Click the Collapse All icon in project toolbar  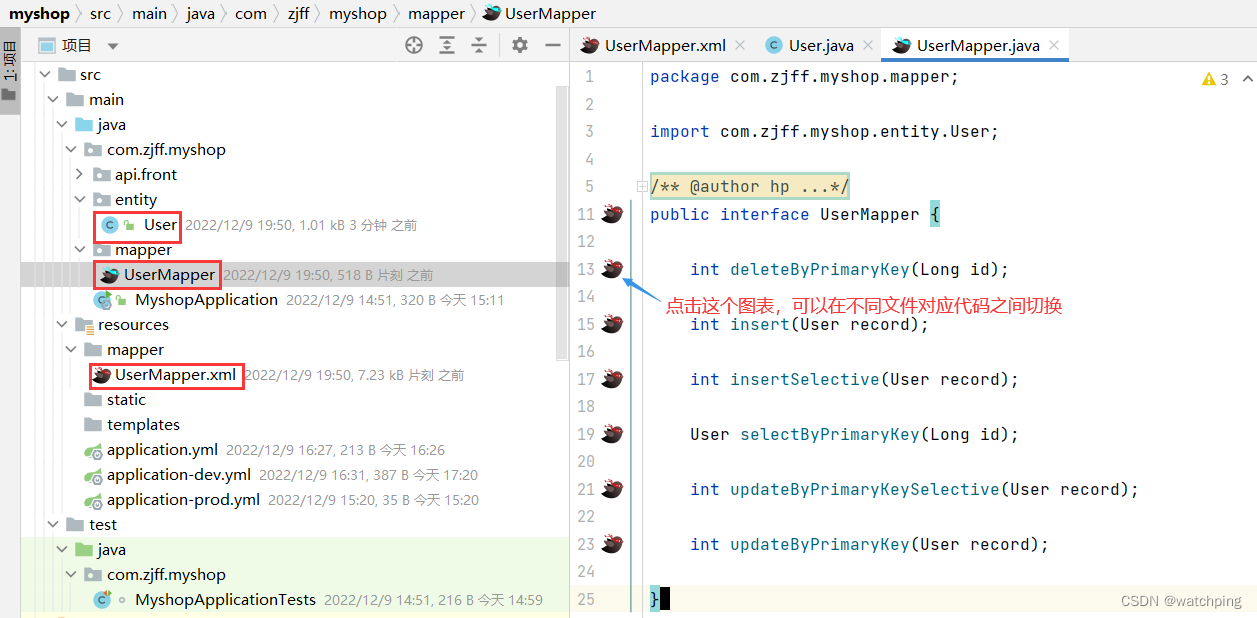click(479, 45)
